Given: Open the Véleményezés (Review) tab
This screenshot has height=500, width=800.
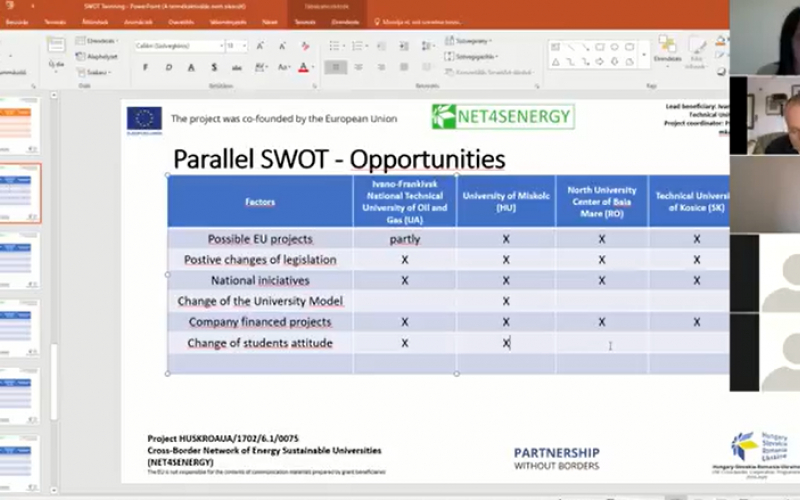Looking at the screenshot, I should tap(228, 22).
